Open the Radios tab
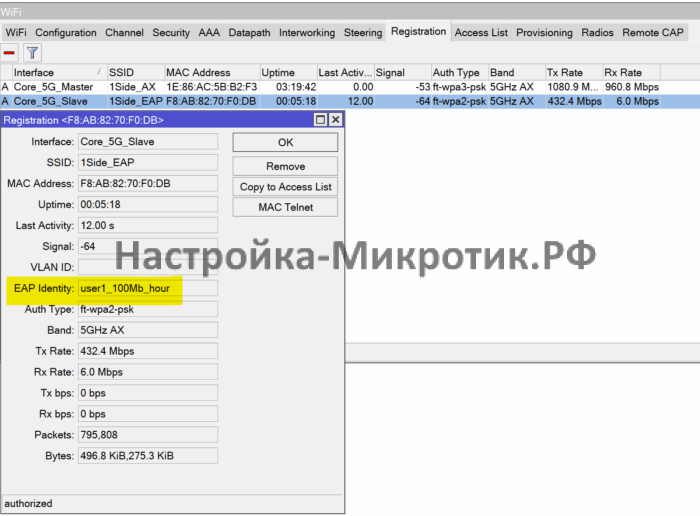The width and height of the screenshot is (700, 516). tap(597, 33)
